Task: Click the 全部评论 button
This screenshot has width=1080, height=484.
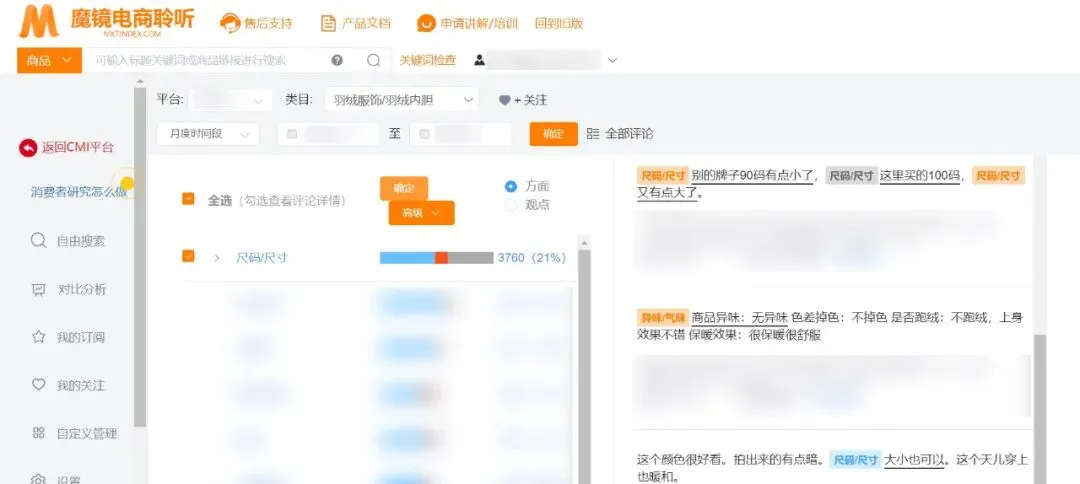Action: pyautogui.click(x=620, y=134)
